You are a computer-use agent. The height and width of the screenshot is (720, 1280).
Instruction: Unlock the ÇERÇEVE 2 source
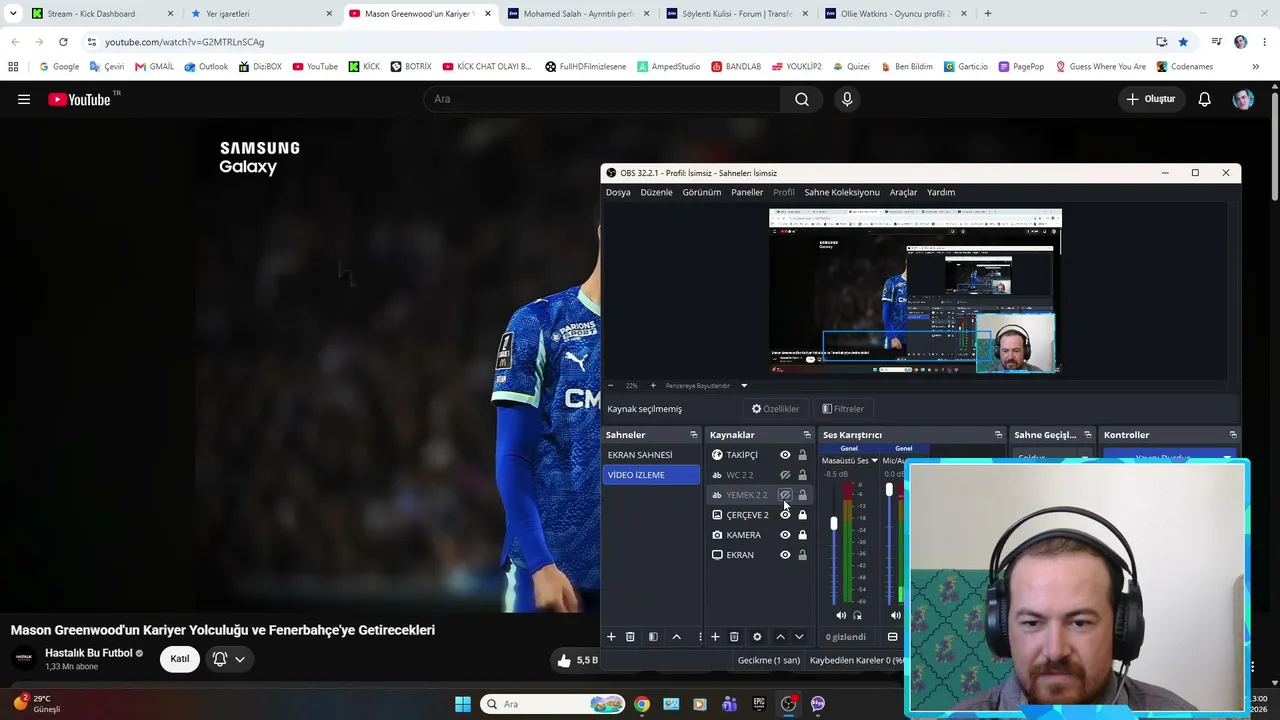click(x=802, y=515)
